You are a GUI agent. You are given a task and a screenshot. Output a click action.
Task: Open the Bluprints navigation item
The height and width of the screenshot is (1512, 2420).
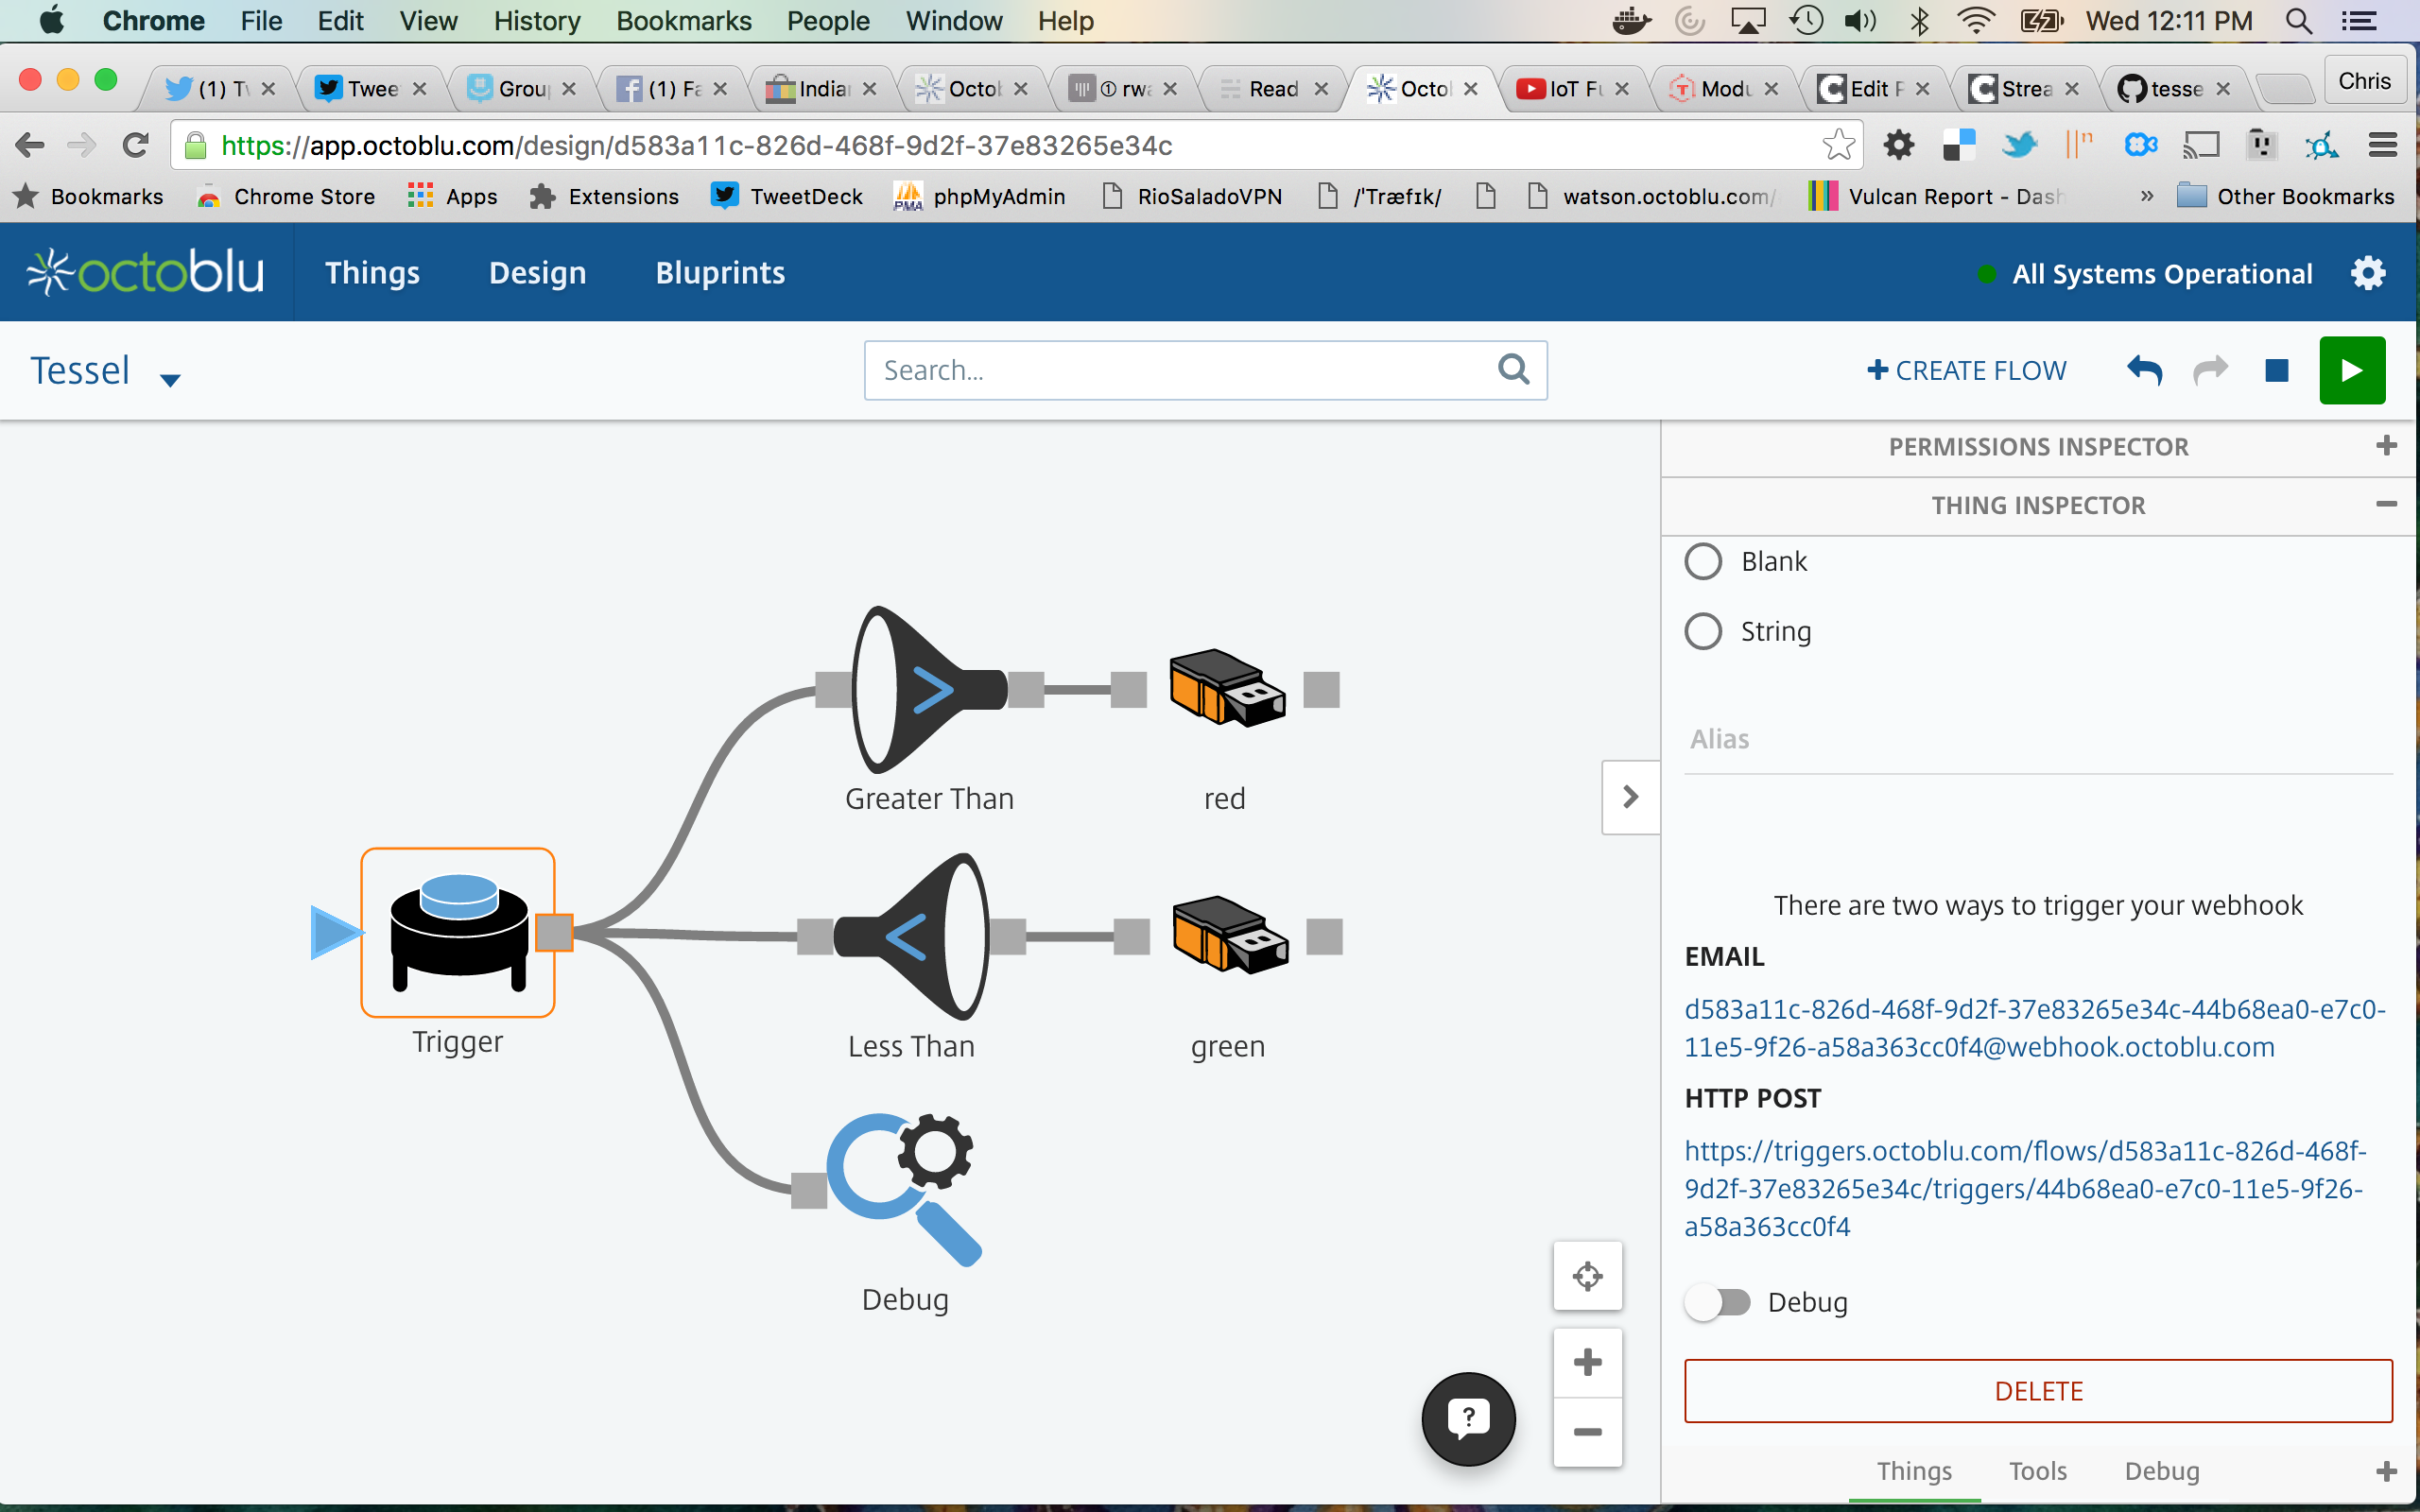click(x=719, y=273)
